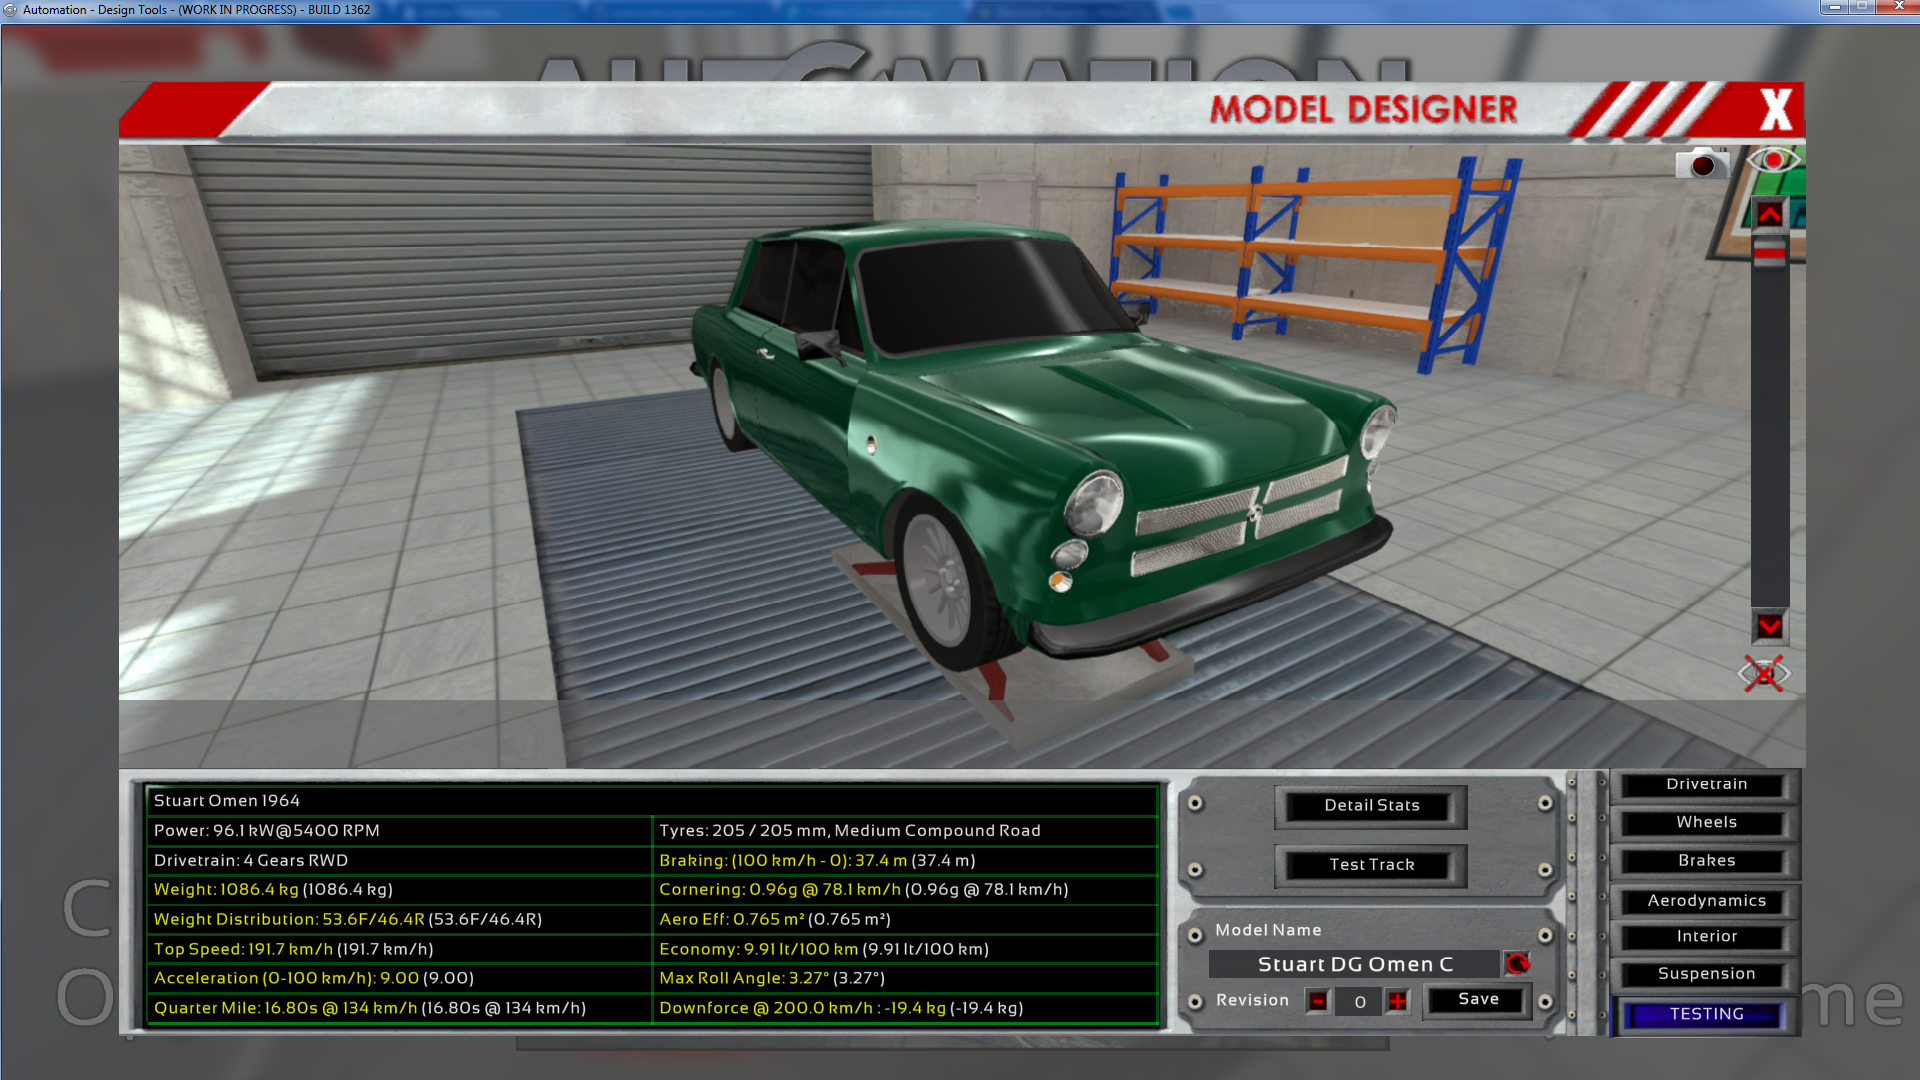
Task: Click the Save button
Action: (x=1478, y=999)
